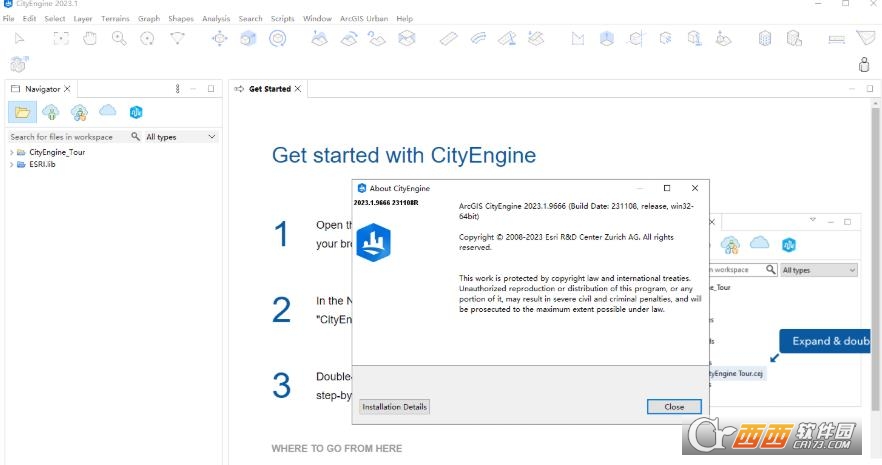
Task: Activate the rectangular selection tool
Action: (61, 38)
